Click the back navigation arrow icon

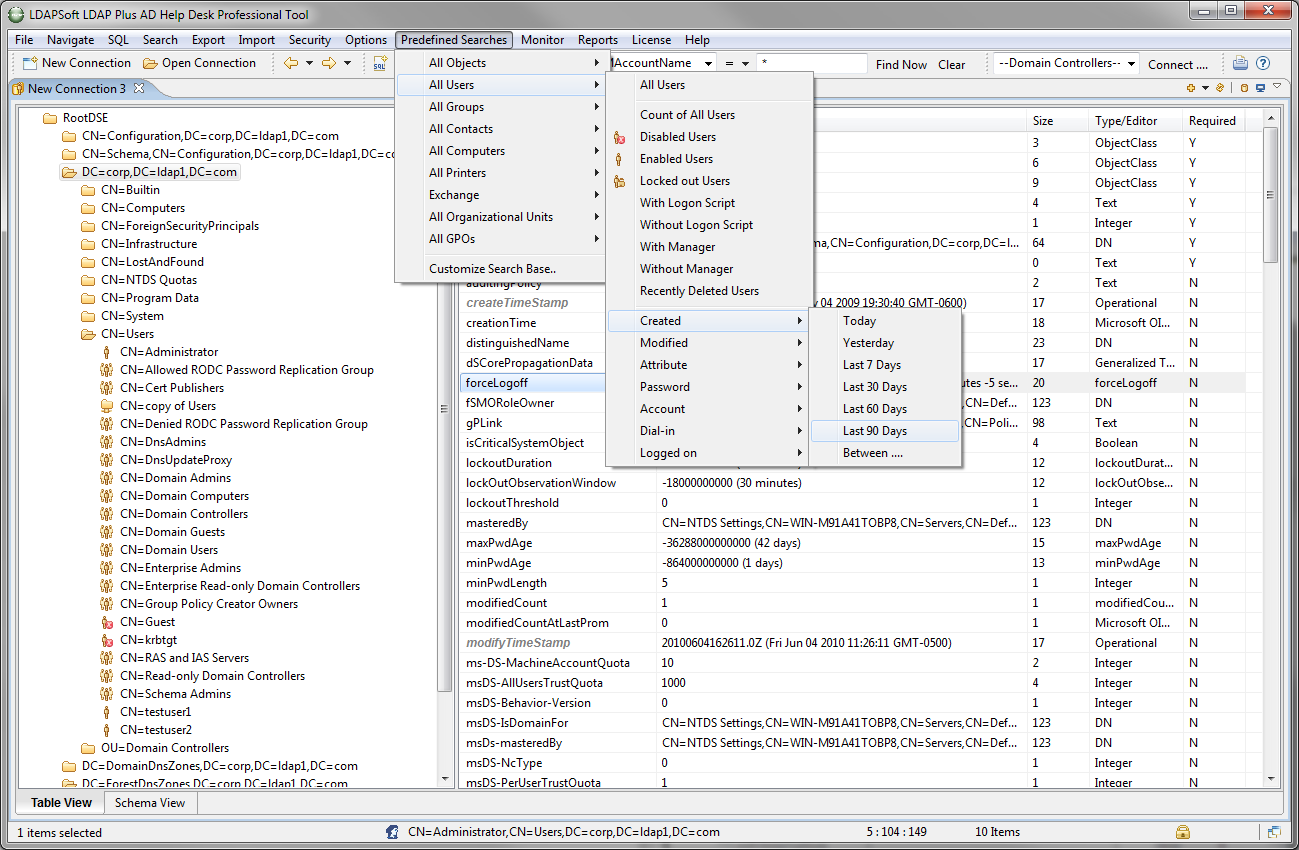click(291, 63)
